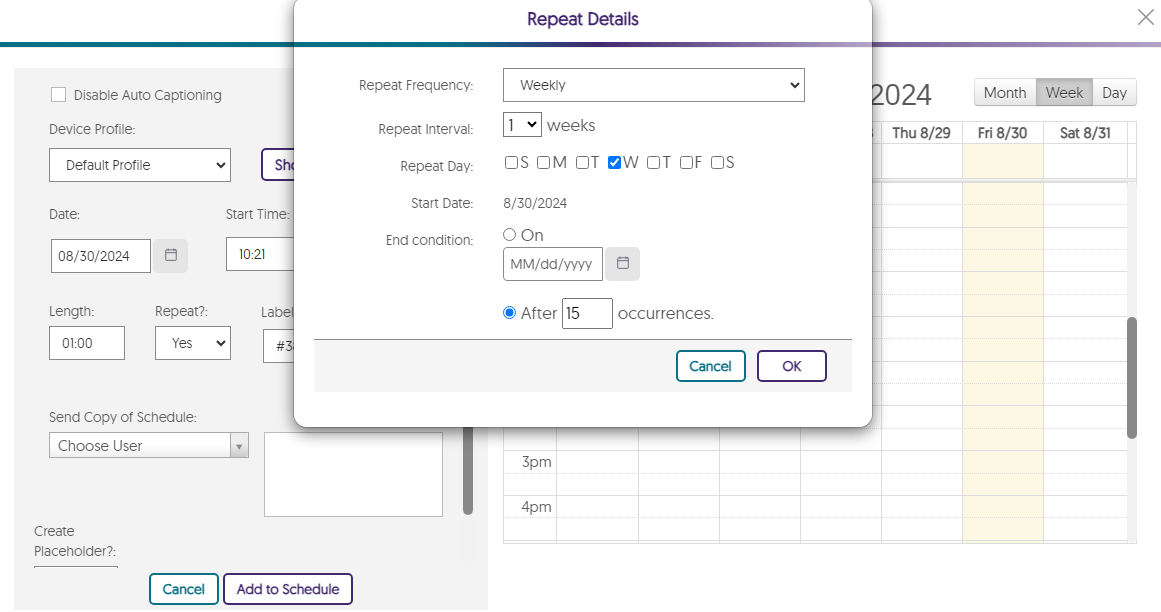Tick the Monday repeat day checkbox
The image size is (1161, 612).
tap(544, 163)
